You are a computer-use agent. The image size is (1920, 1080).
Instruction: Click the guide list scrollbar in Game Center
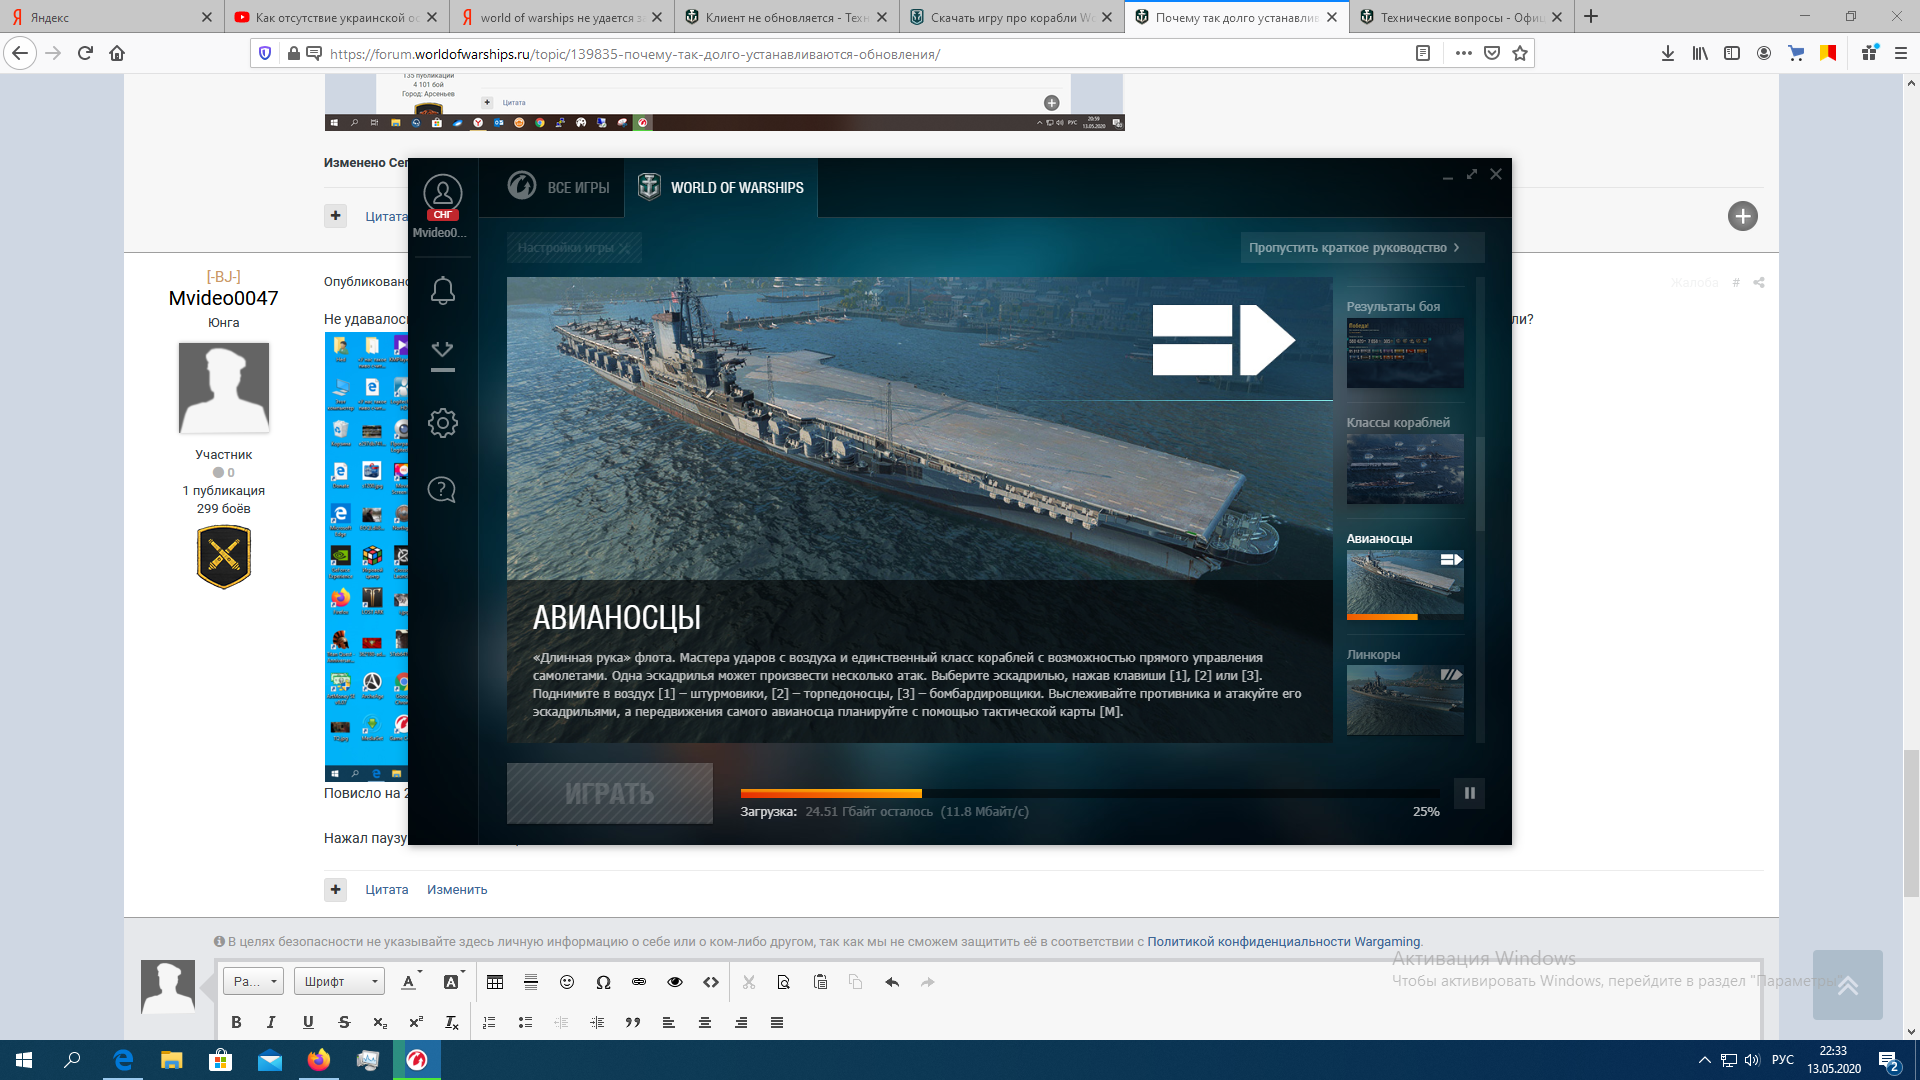pyautogui.click(x=1480, y=485)
